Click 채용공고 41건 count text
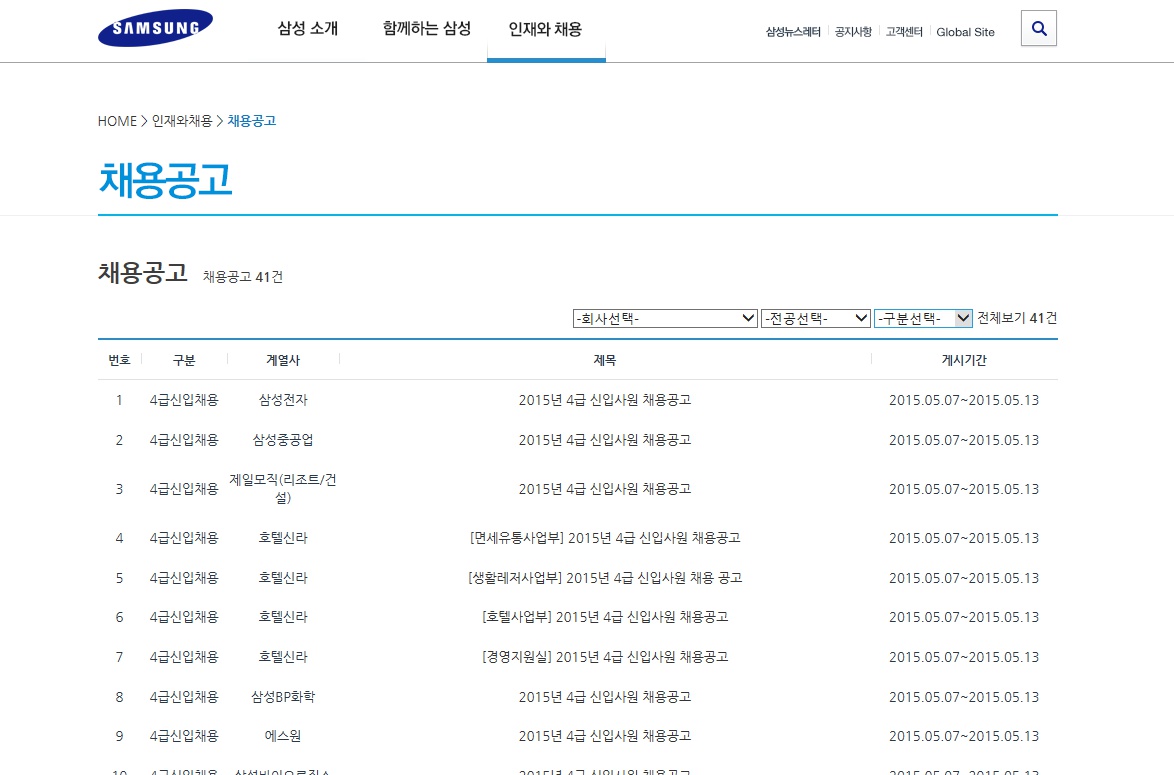1174x775 pixels. click(x=243, y=277)
